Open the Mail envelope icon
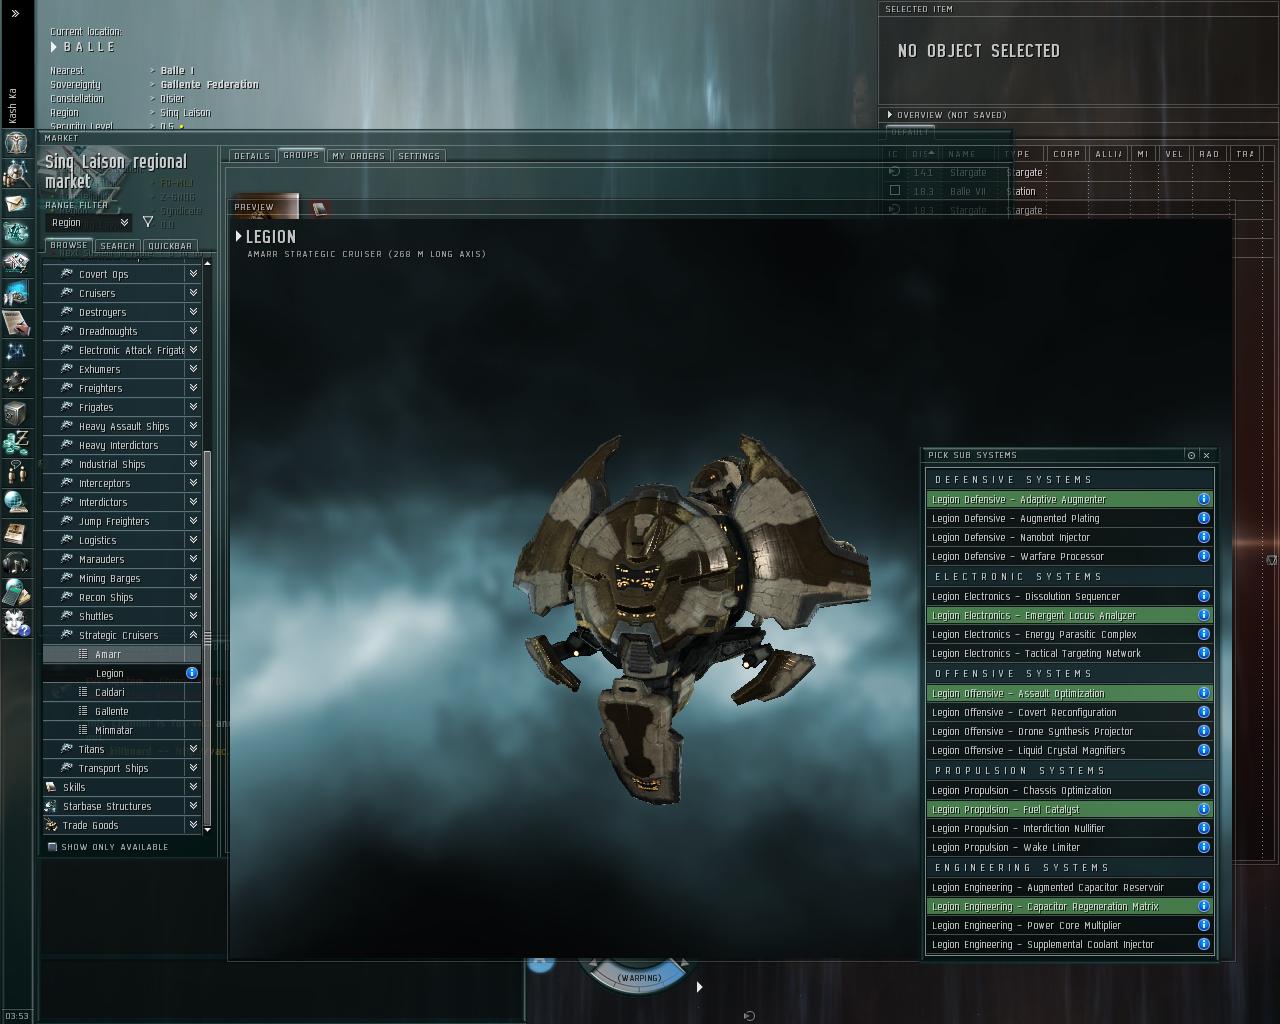 point(16,204)
